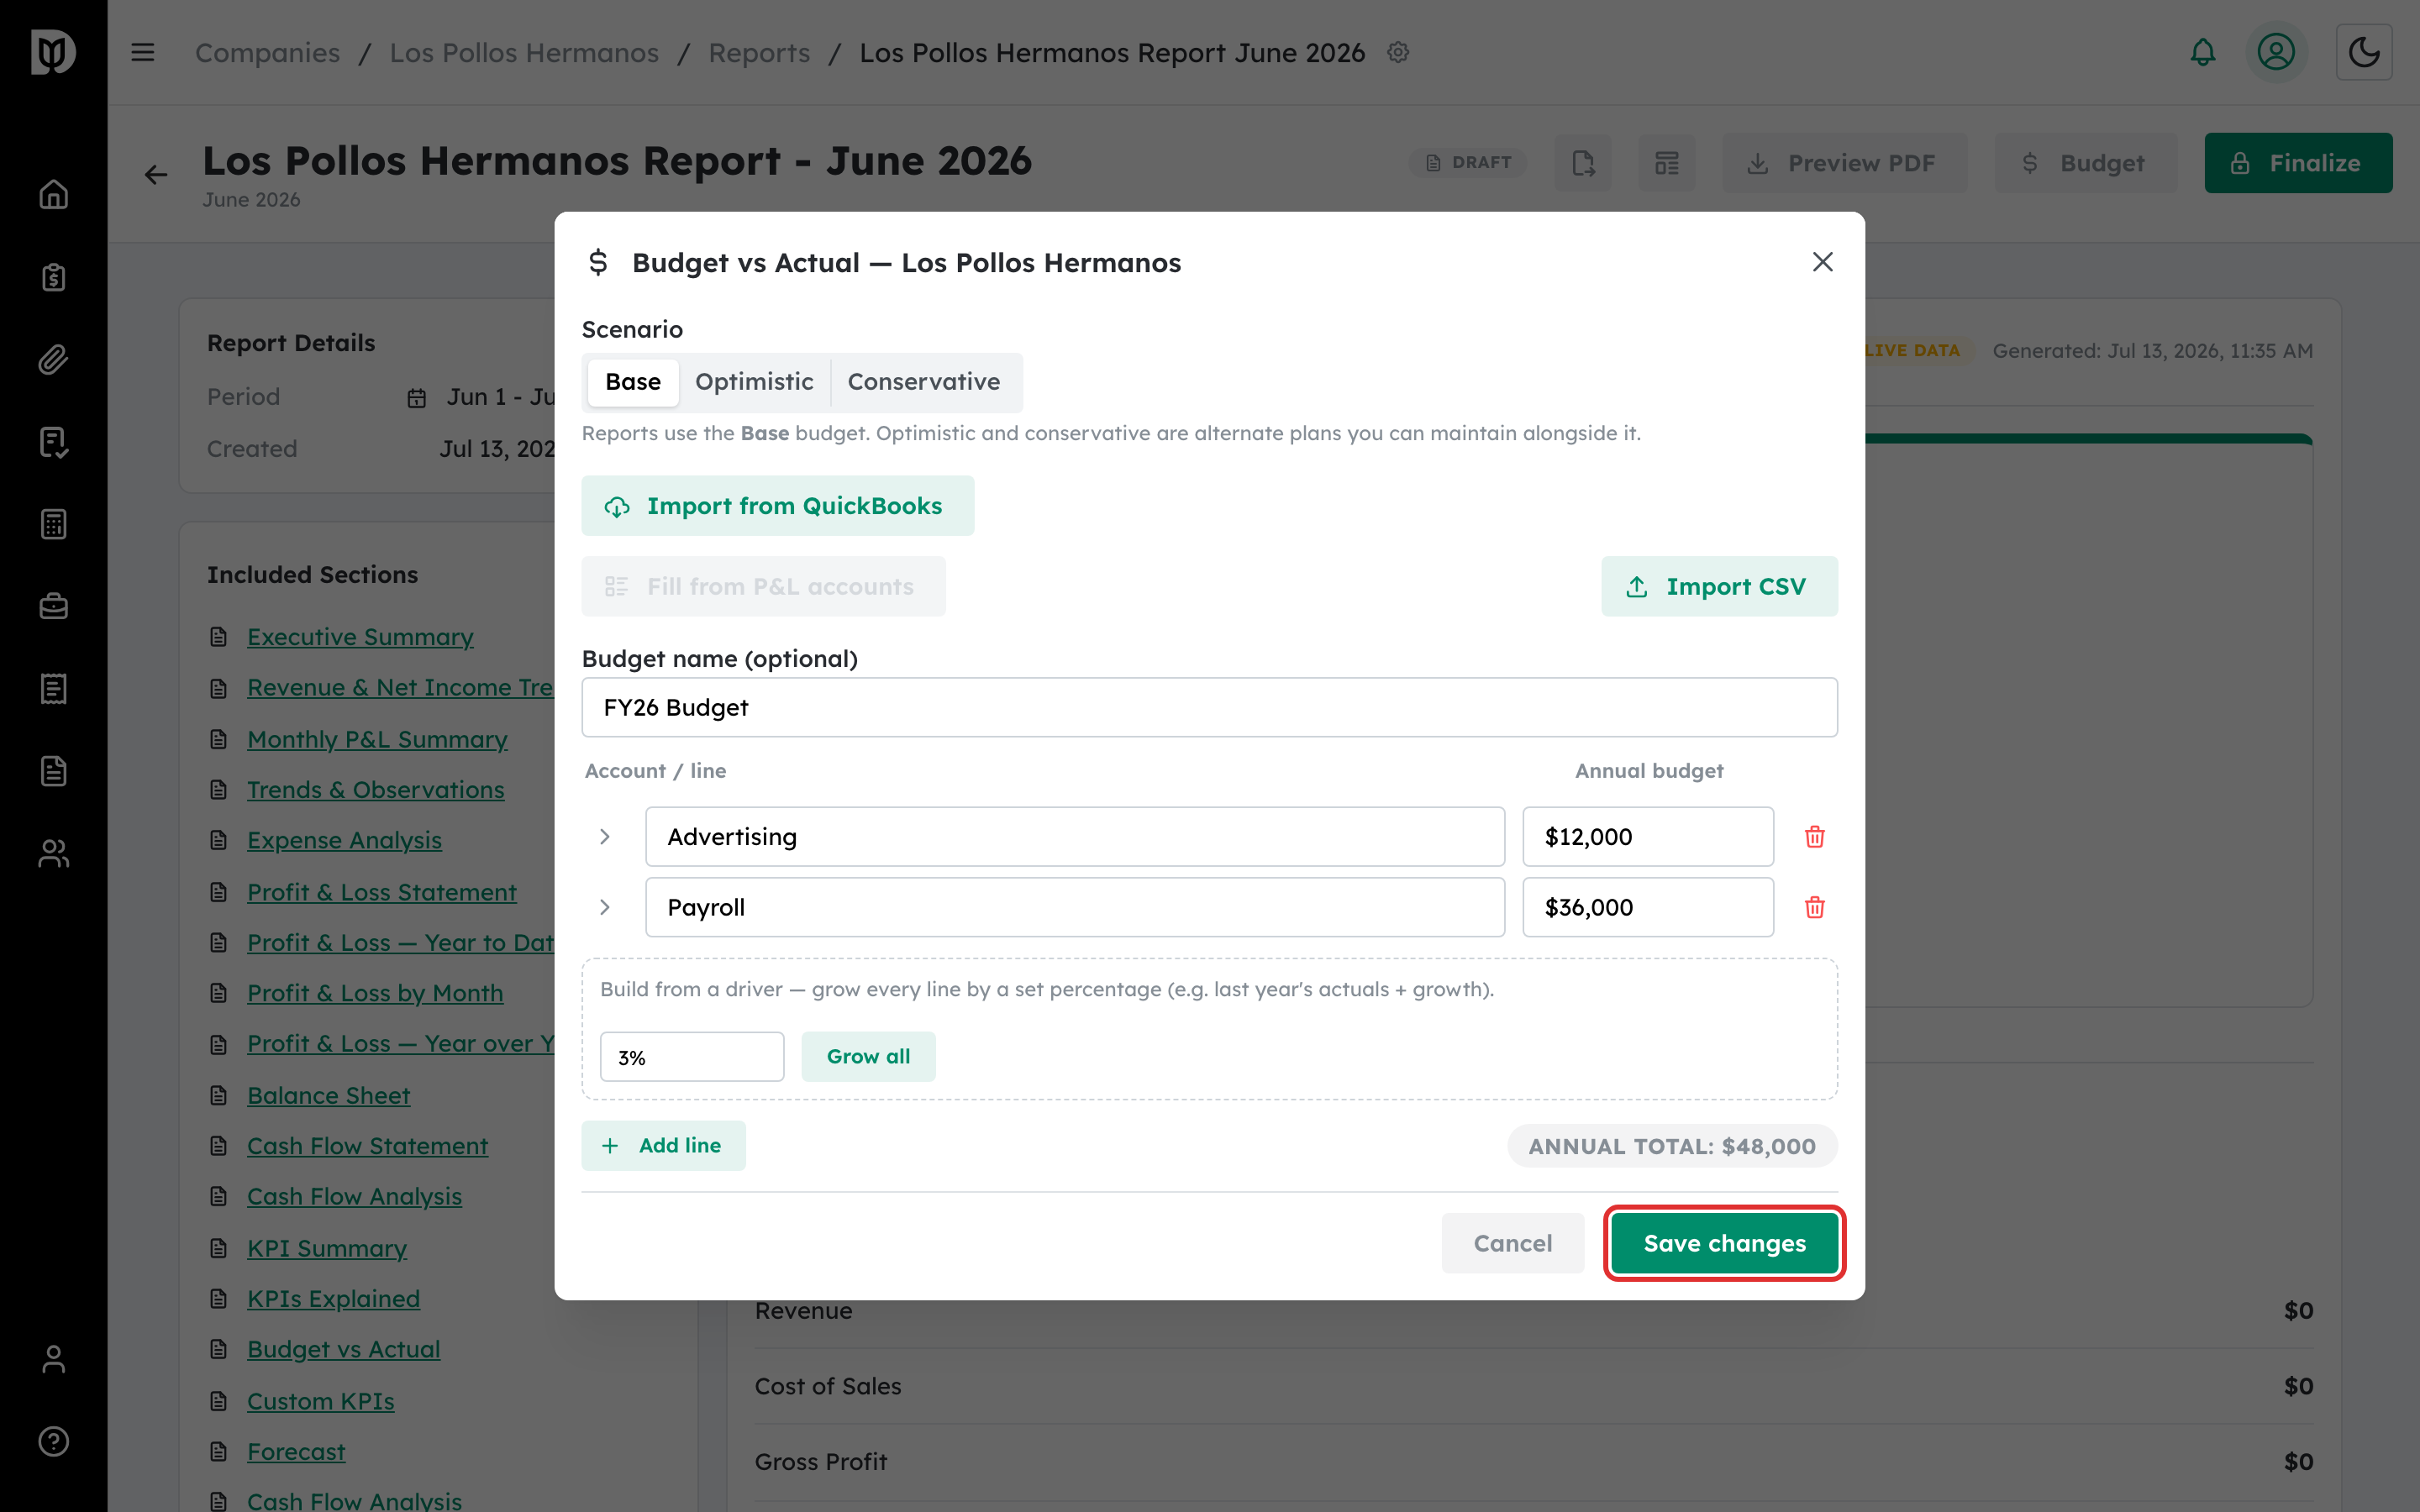Open the Expense Analysis section

coord(344,841)
